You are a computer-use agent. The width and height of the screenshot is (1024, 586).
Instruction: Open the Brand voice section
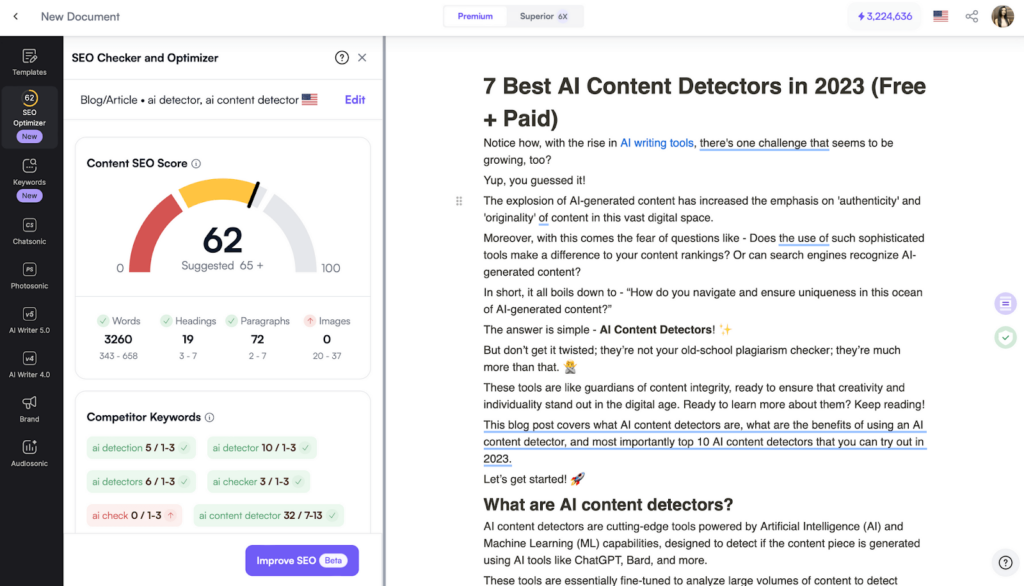(x=29, y=409)
